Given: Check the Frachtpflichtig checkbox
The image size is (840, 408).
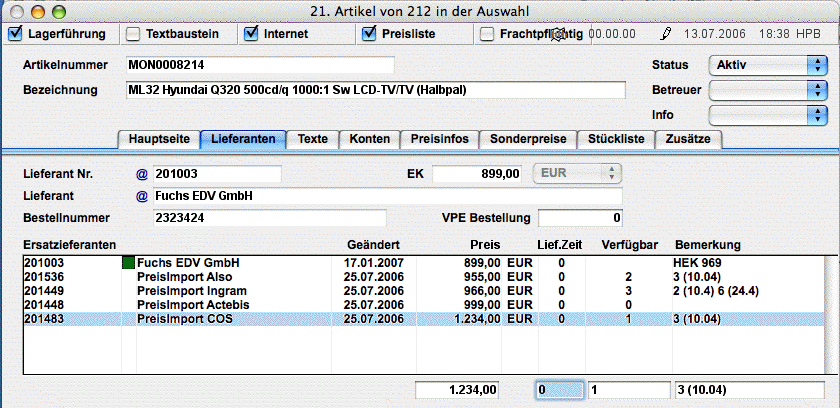Looking at the screenshot, I should [x=487, y=34].
